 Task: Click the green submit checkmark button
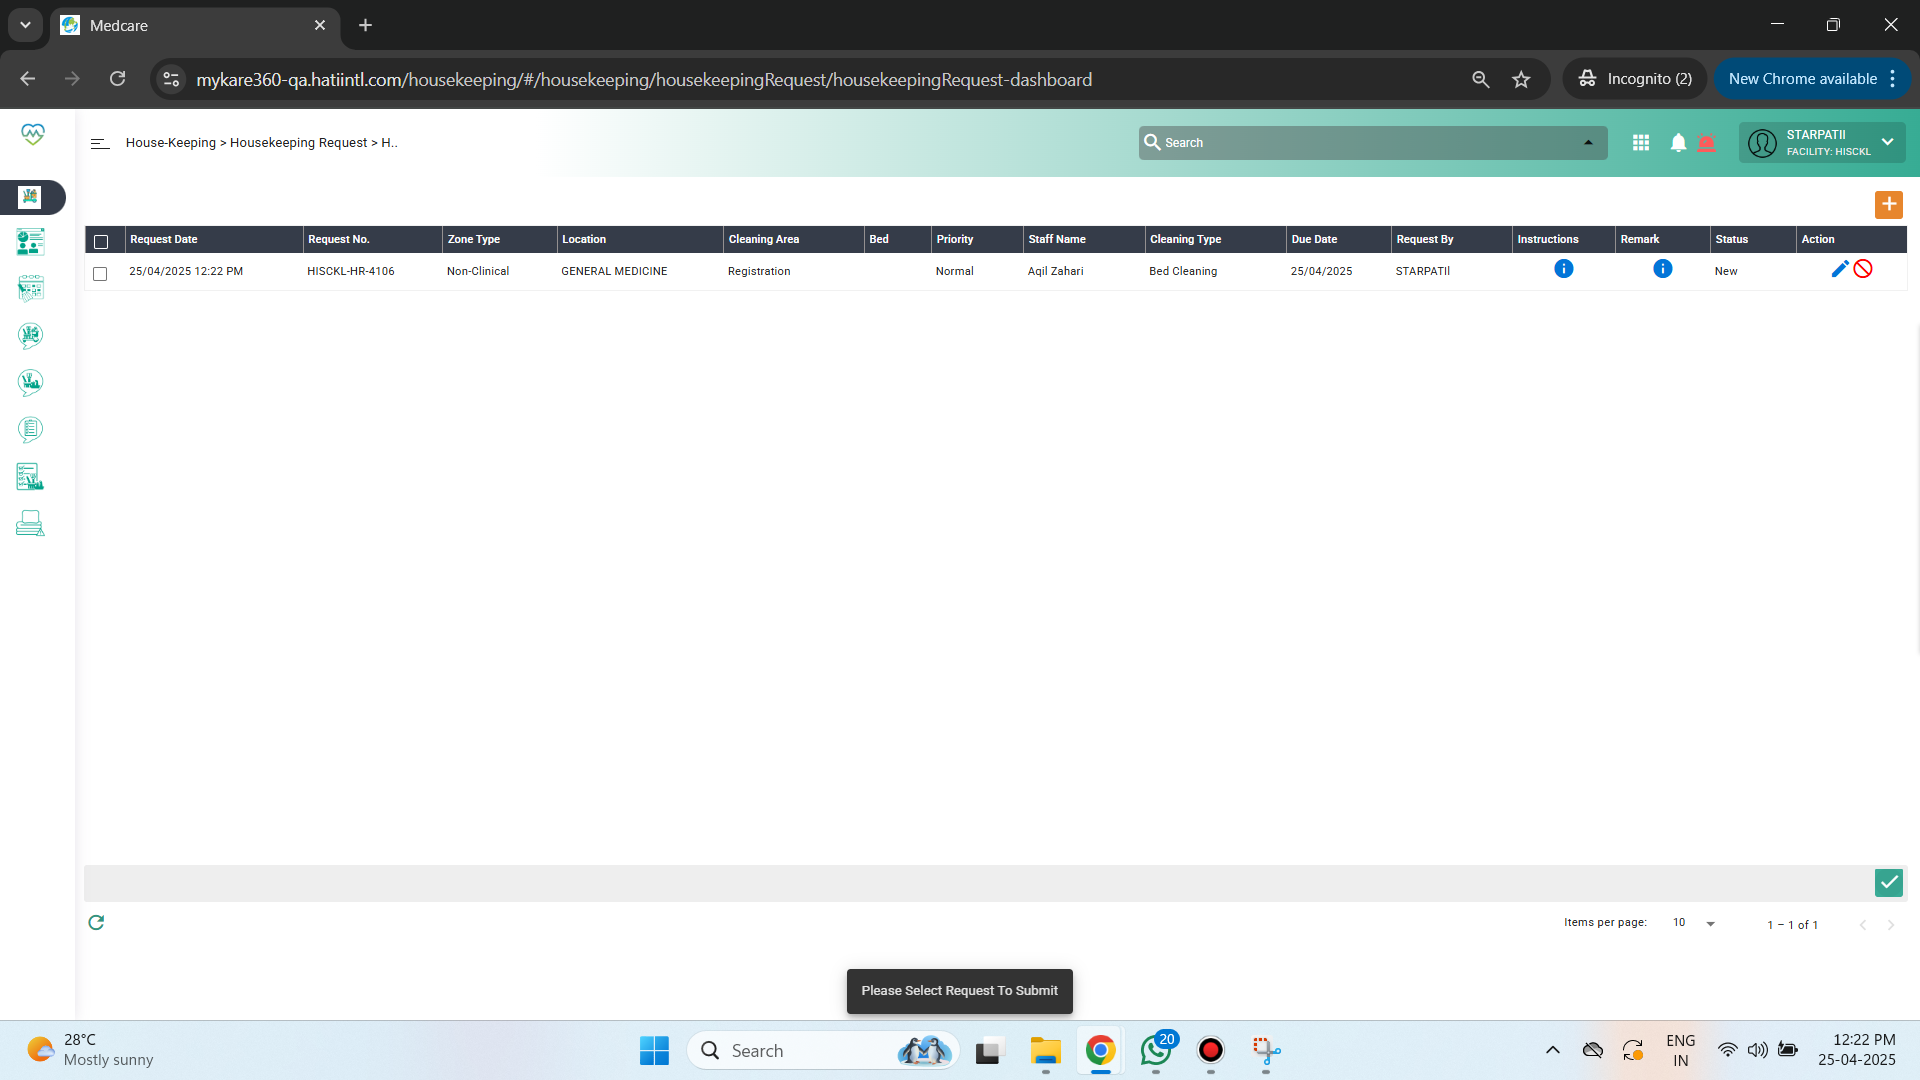pos(1888,882)
